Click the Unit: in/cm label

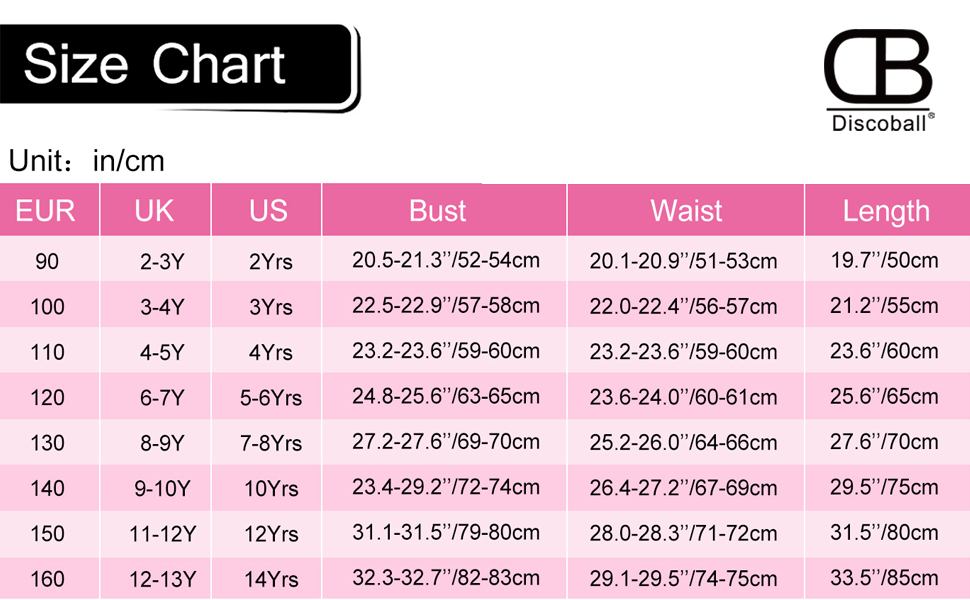pos(86,161)
